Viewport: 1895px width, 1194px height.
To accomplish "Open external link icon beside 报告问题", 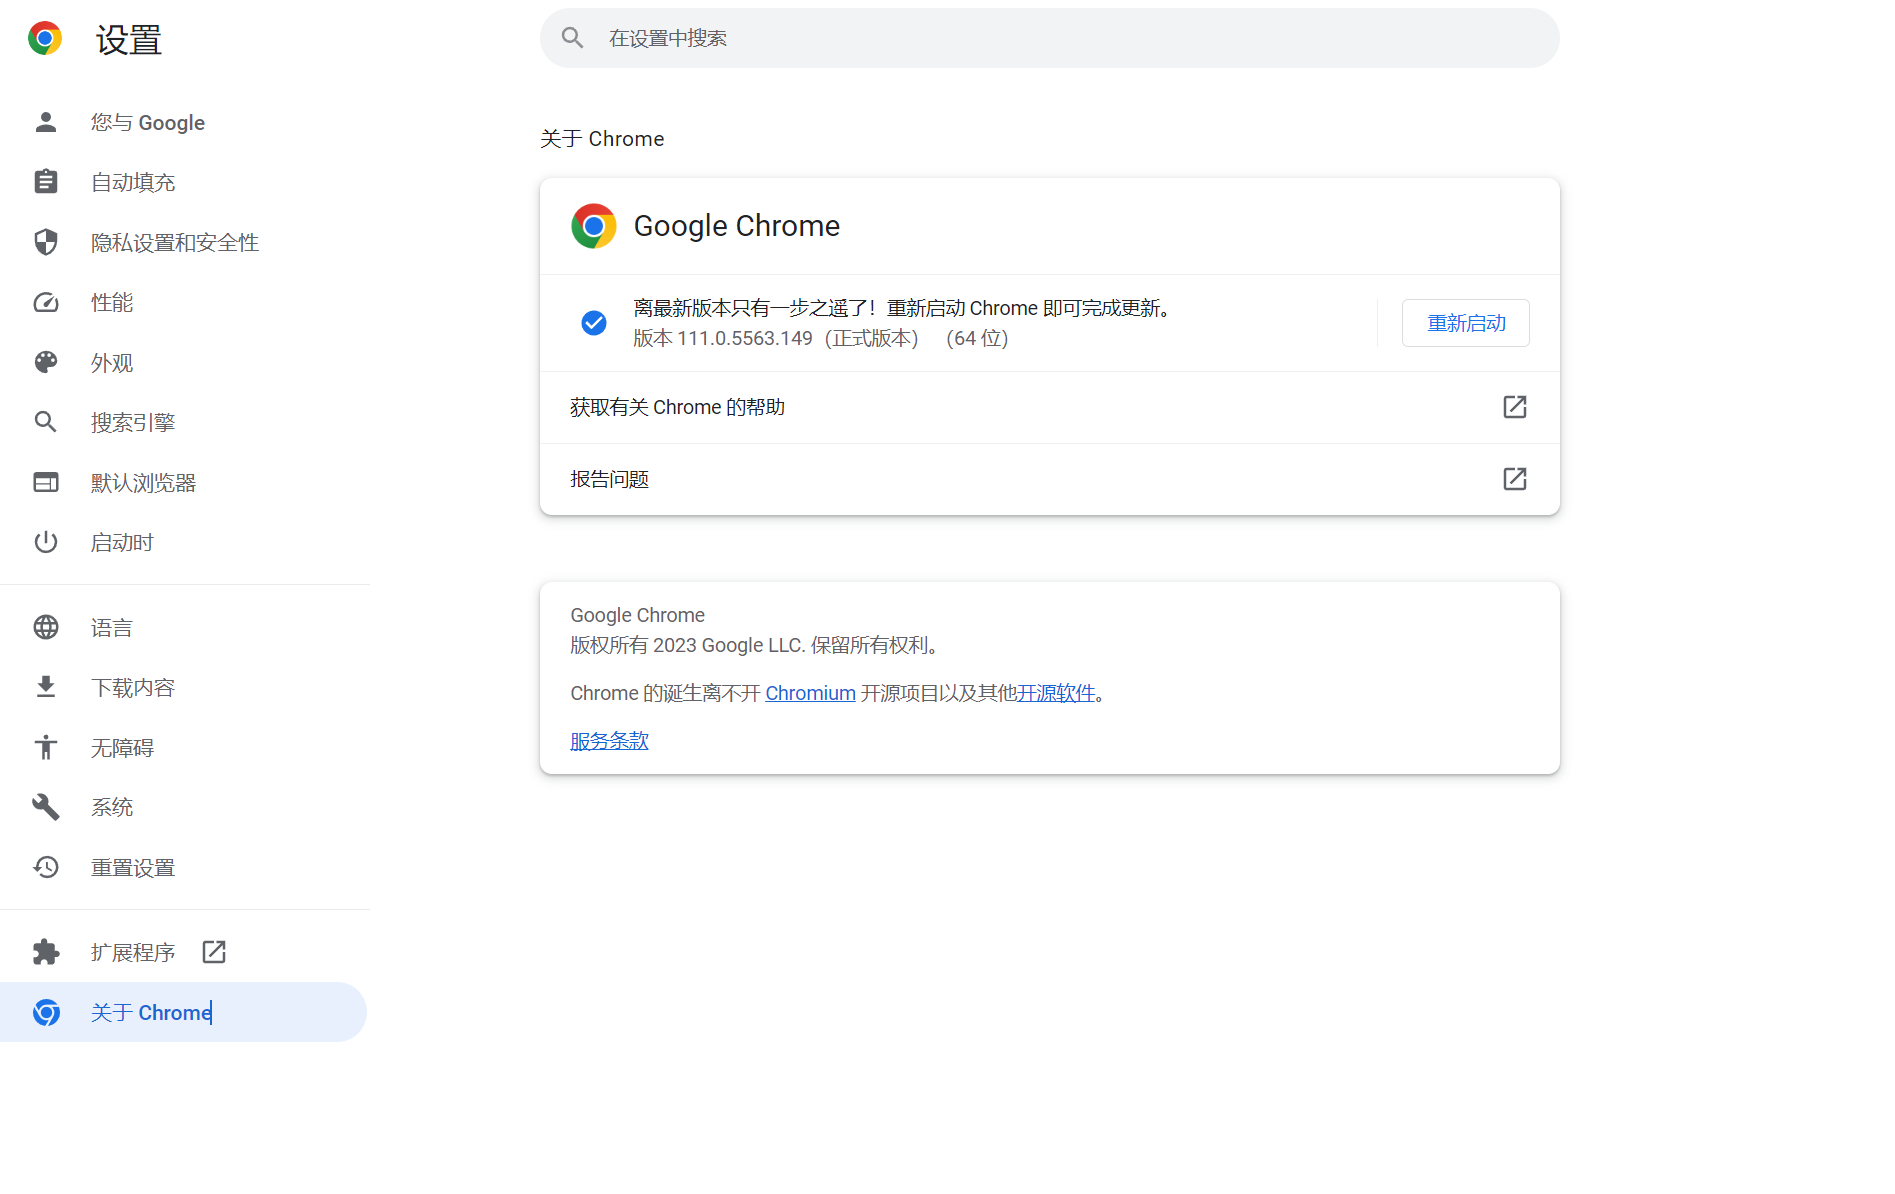I will 1514,479.
